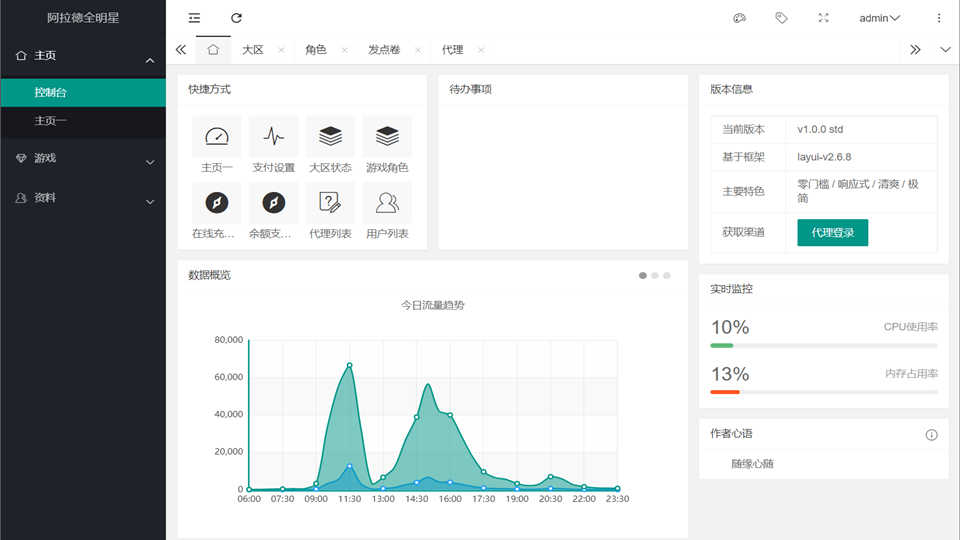Click the tag note icon
This screenshot has width=960, height=540.
click(781, 18)
